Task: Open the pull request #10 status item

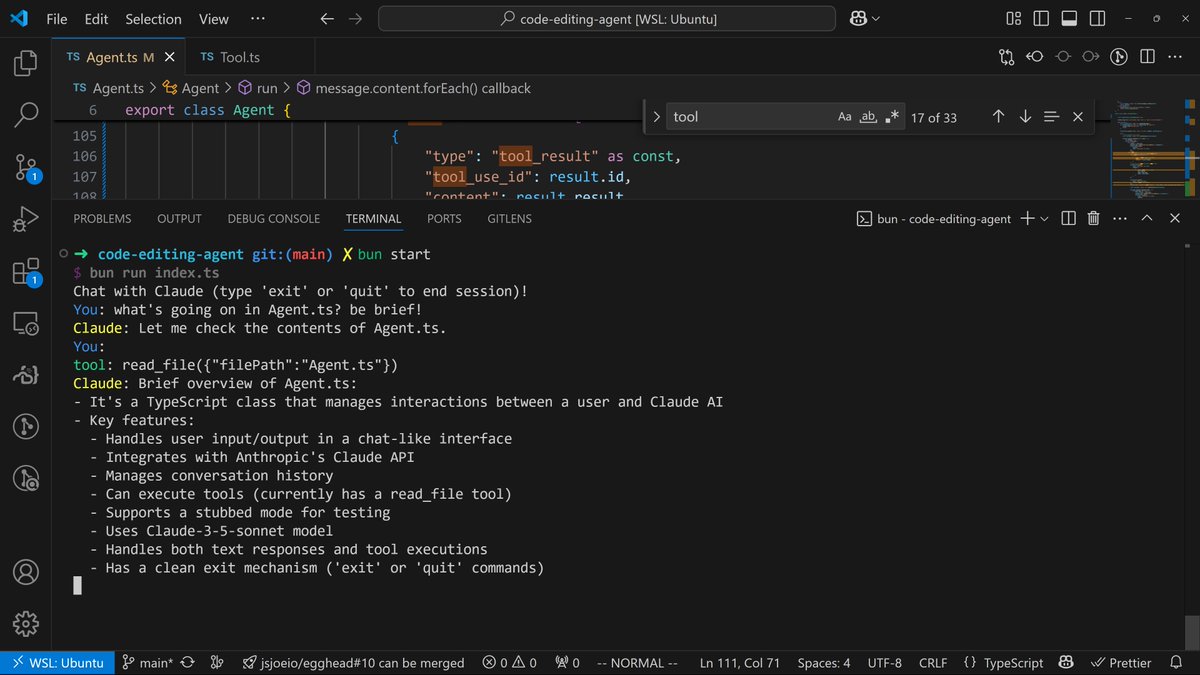Action: point(353,662)
